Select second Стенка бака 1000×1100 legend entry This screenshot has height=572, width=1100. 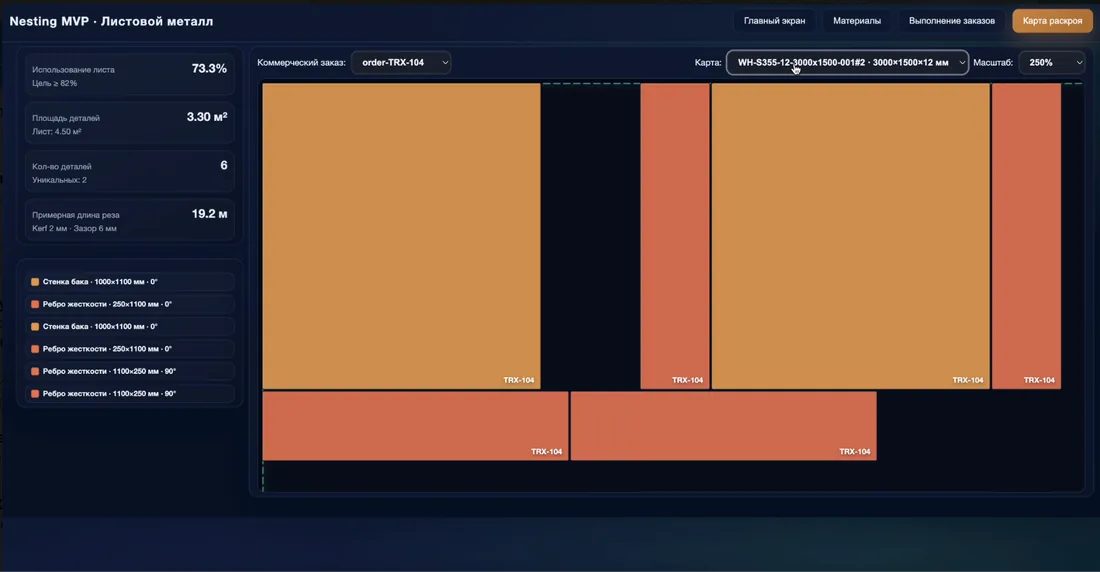click(x=130, y=326)
